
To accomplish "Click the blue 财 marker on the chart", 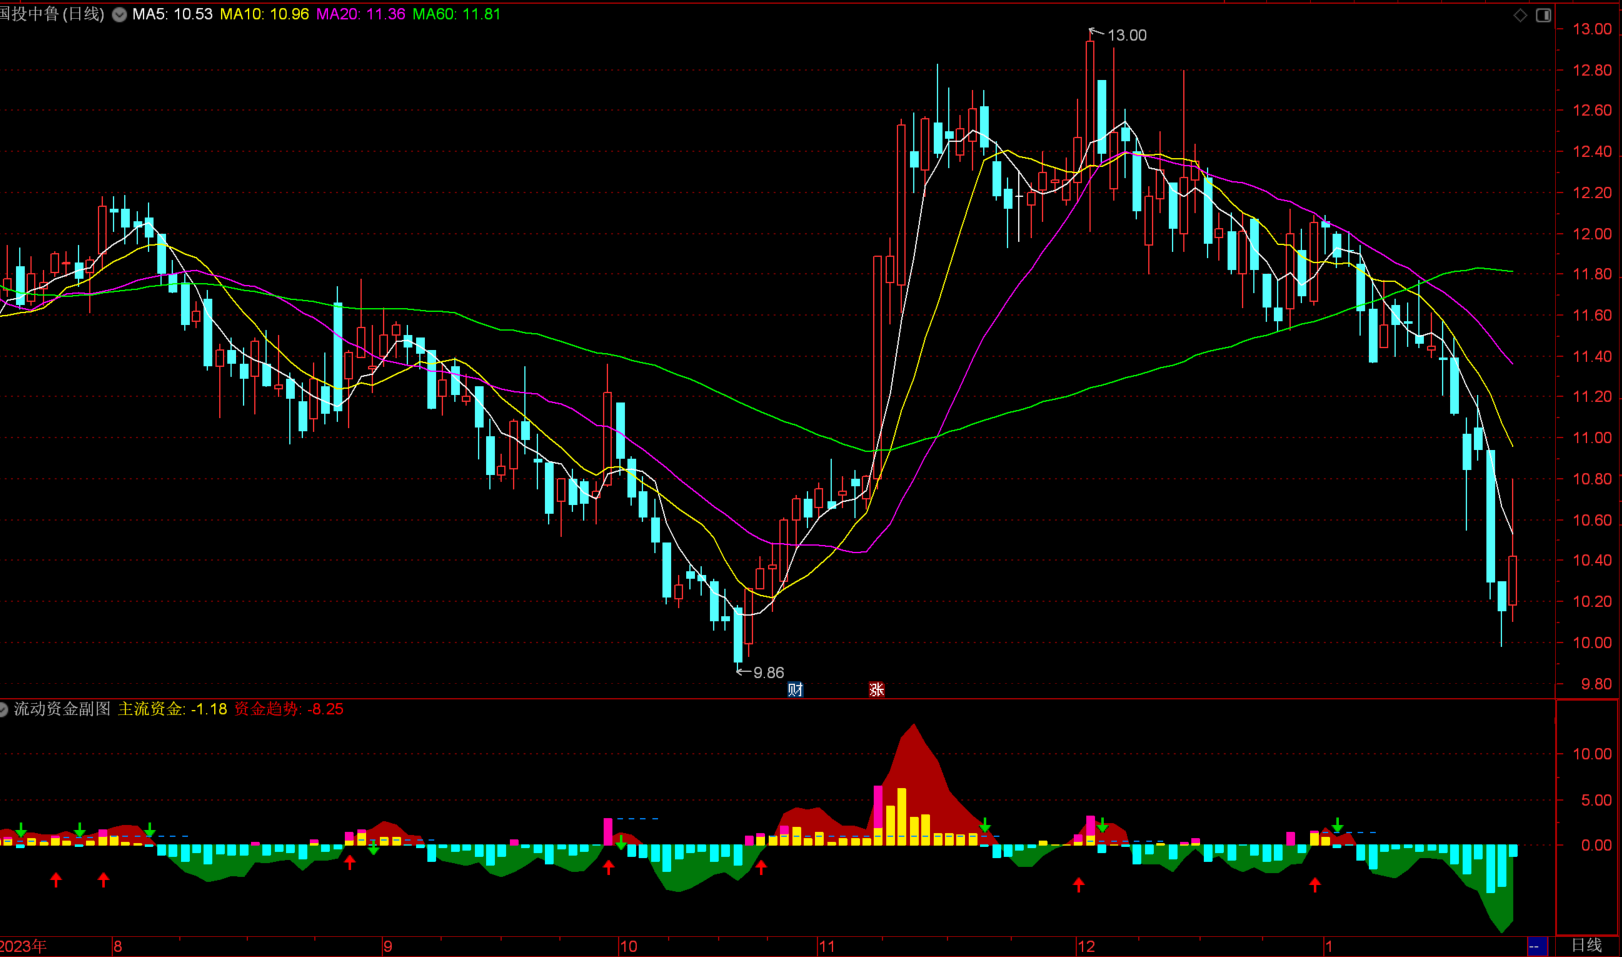I will 795,689.
